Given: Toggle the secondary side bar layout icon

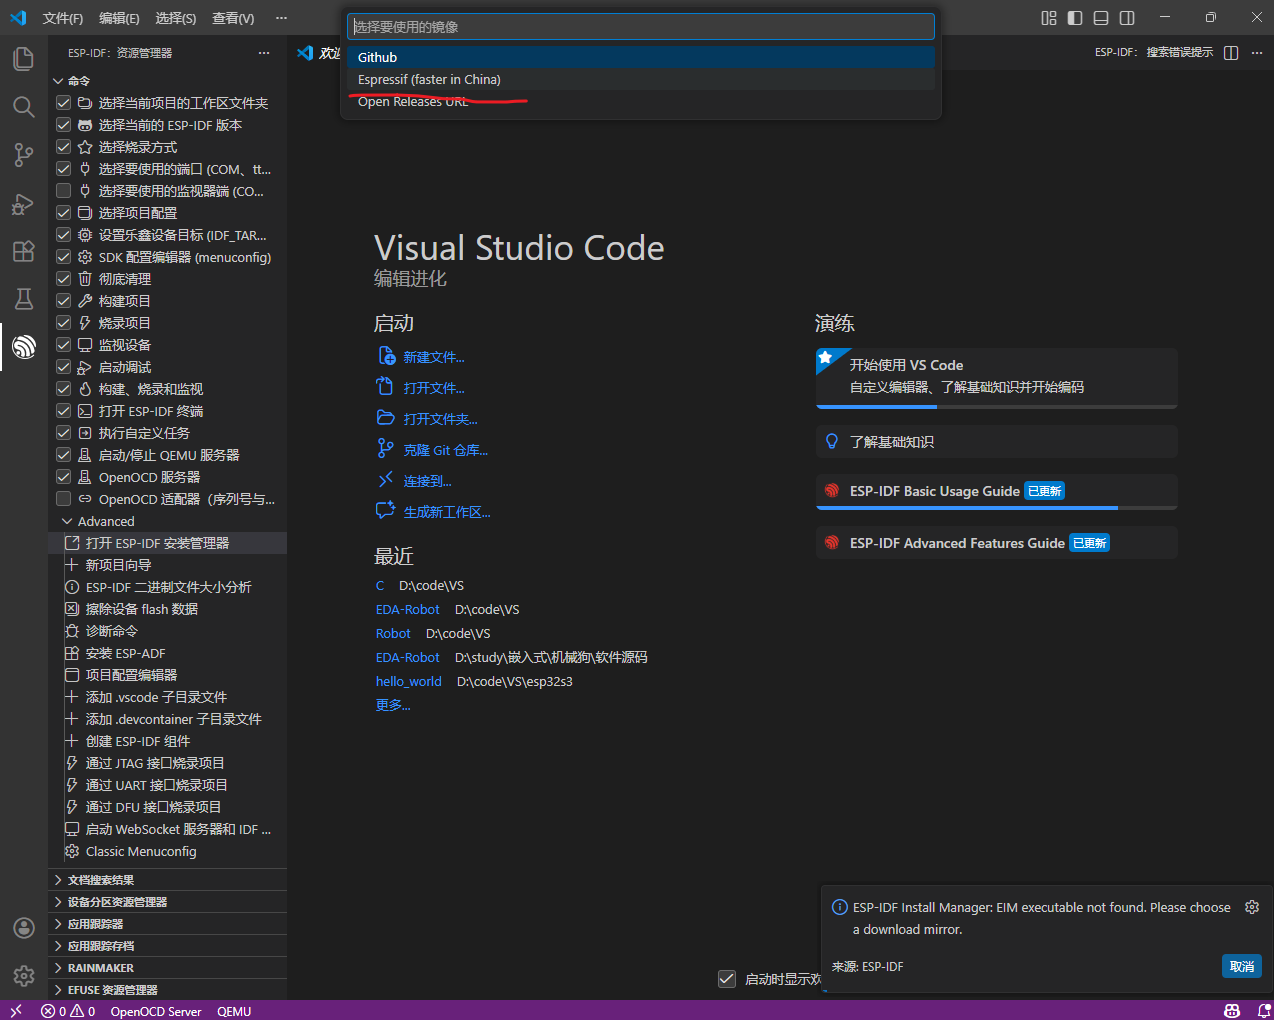Looking at the screenshot, I should pos(1127,18).
